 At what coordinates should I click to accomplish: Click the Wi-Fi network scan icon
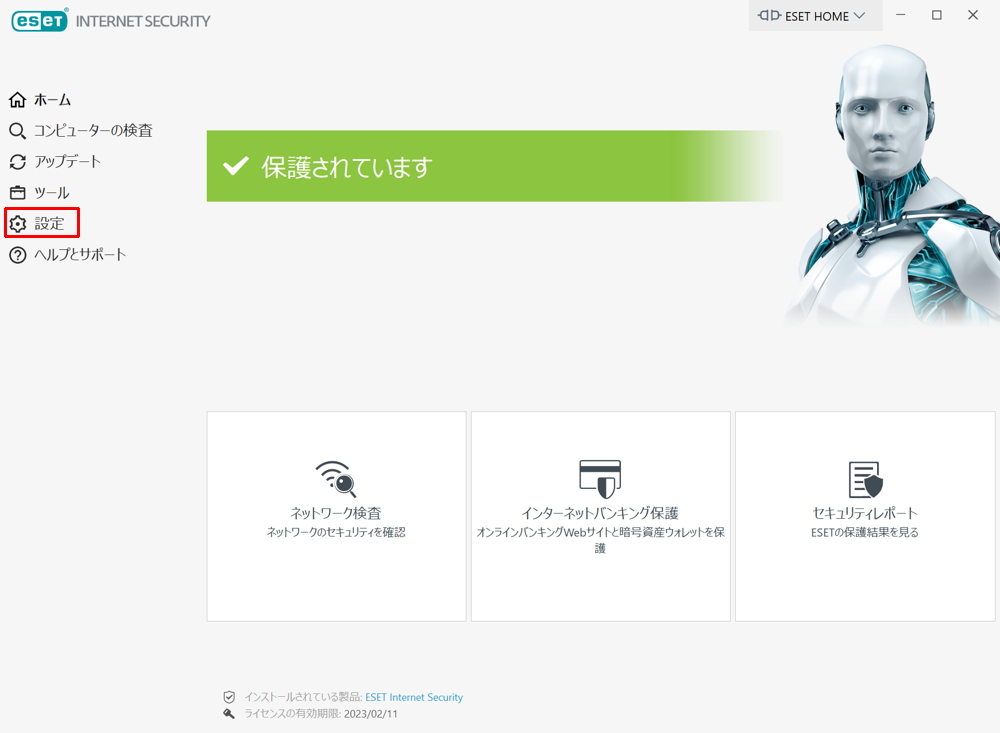pyautogui.click(x=336, y=478)
